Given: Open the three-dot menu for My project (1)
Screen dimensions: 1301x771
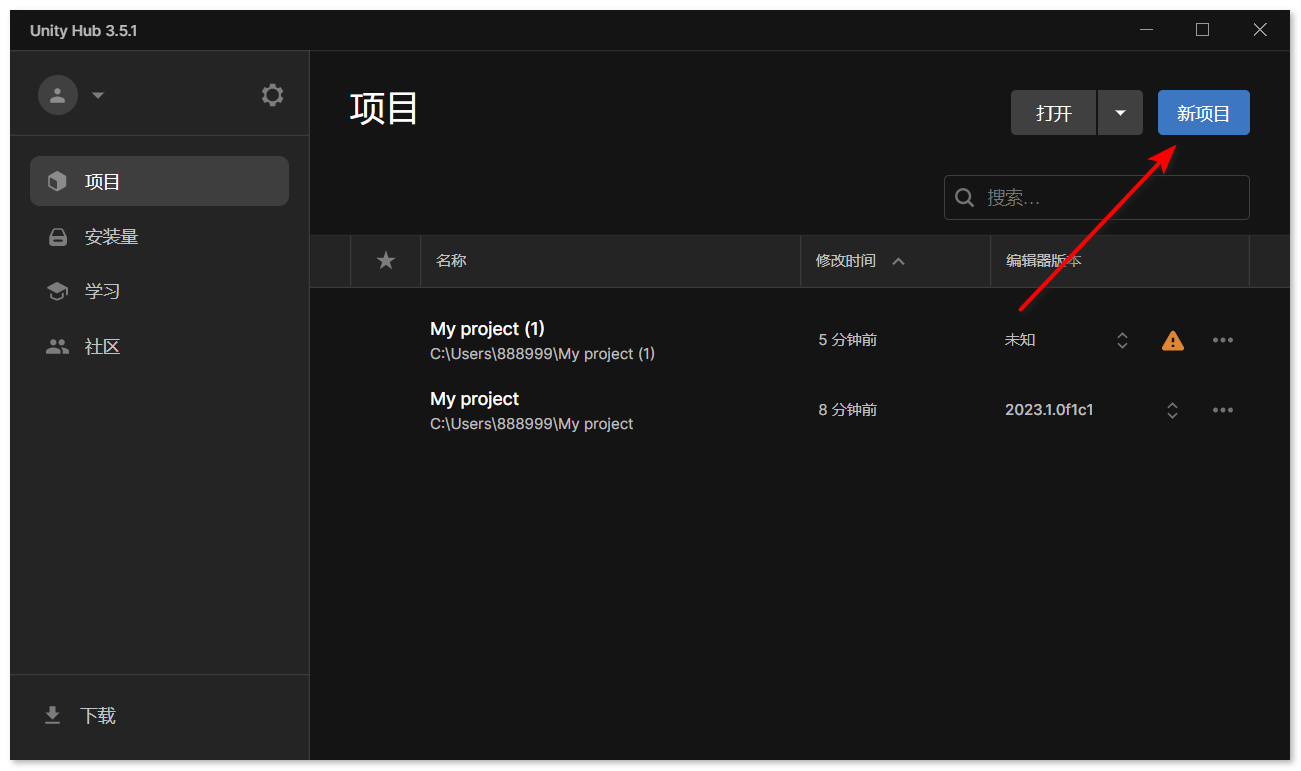Looking at the screenshot, I should tap(1223, 340).
